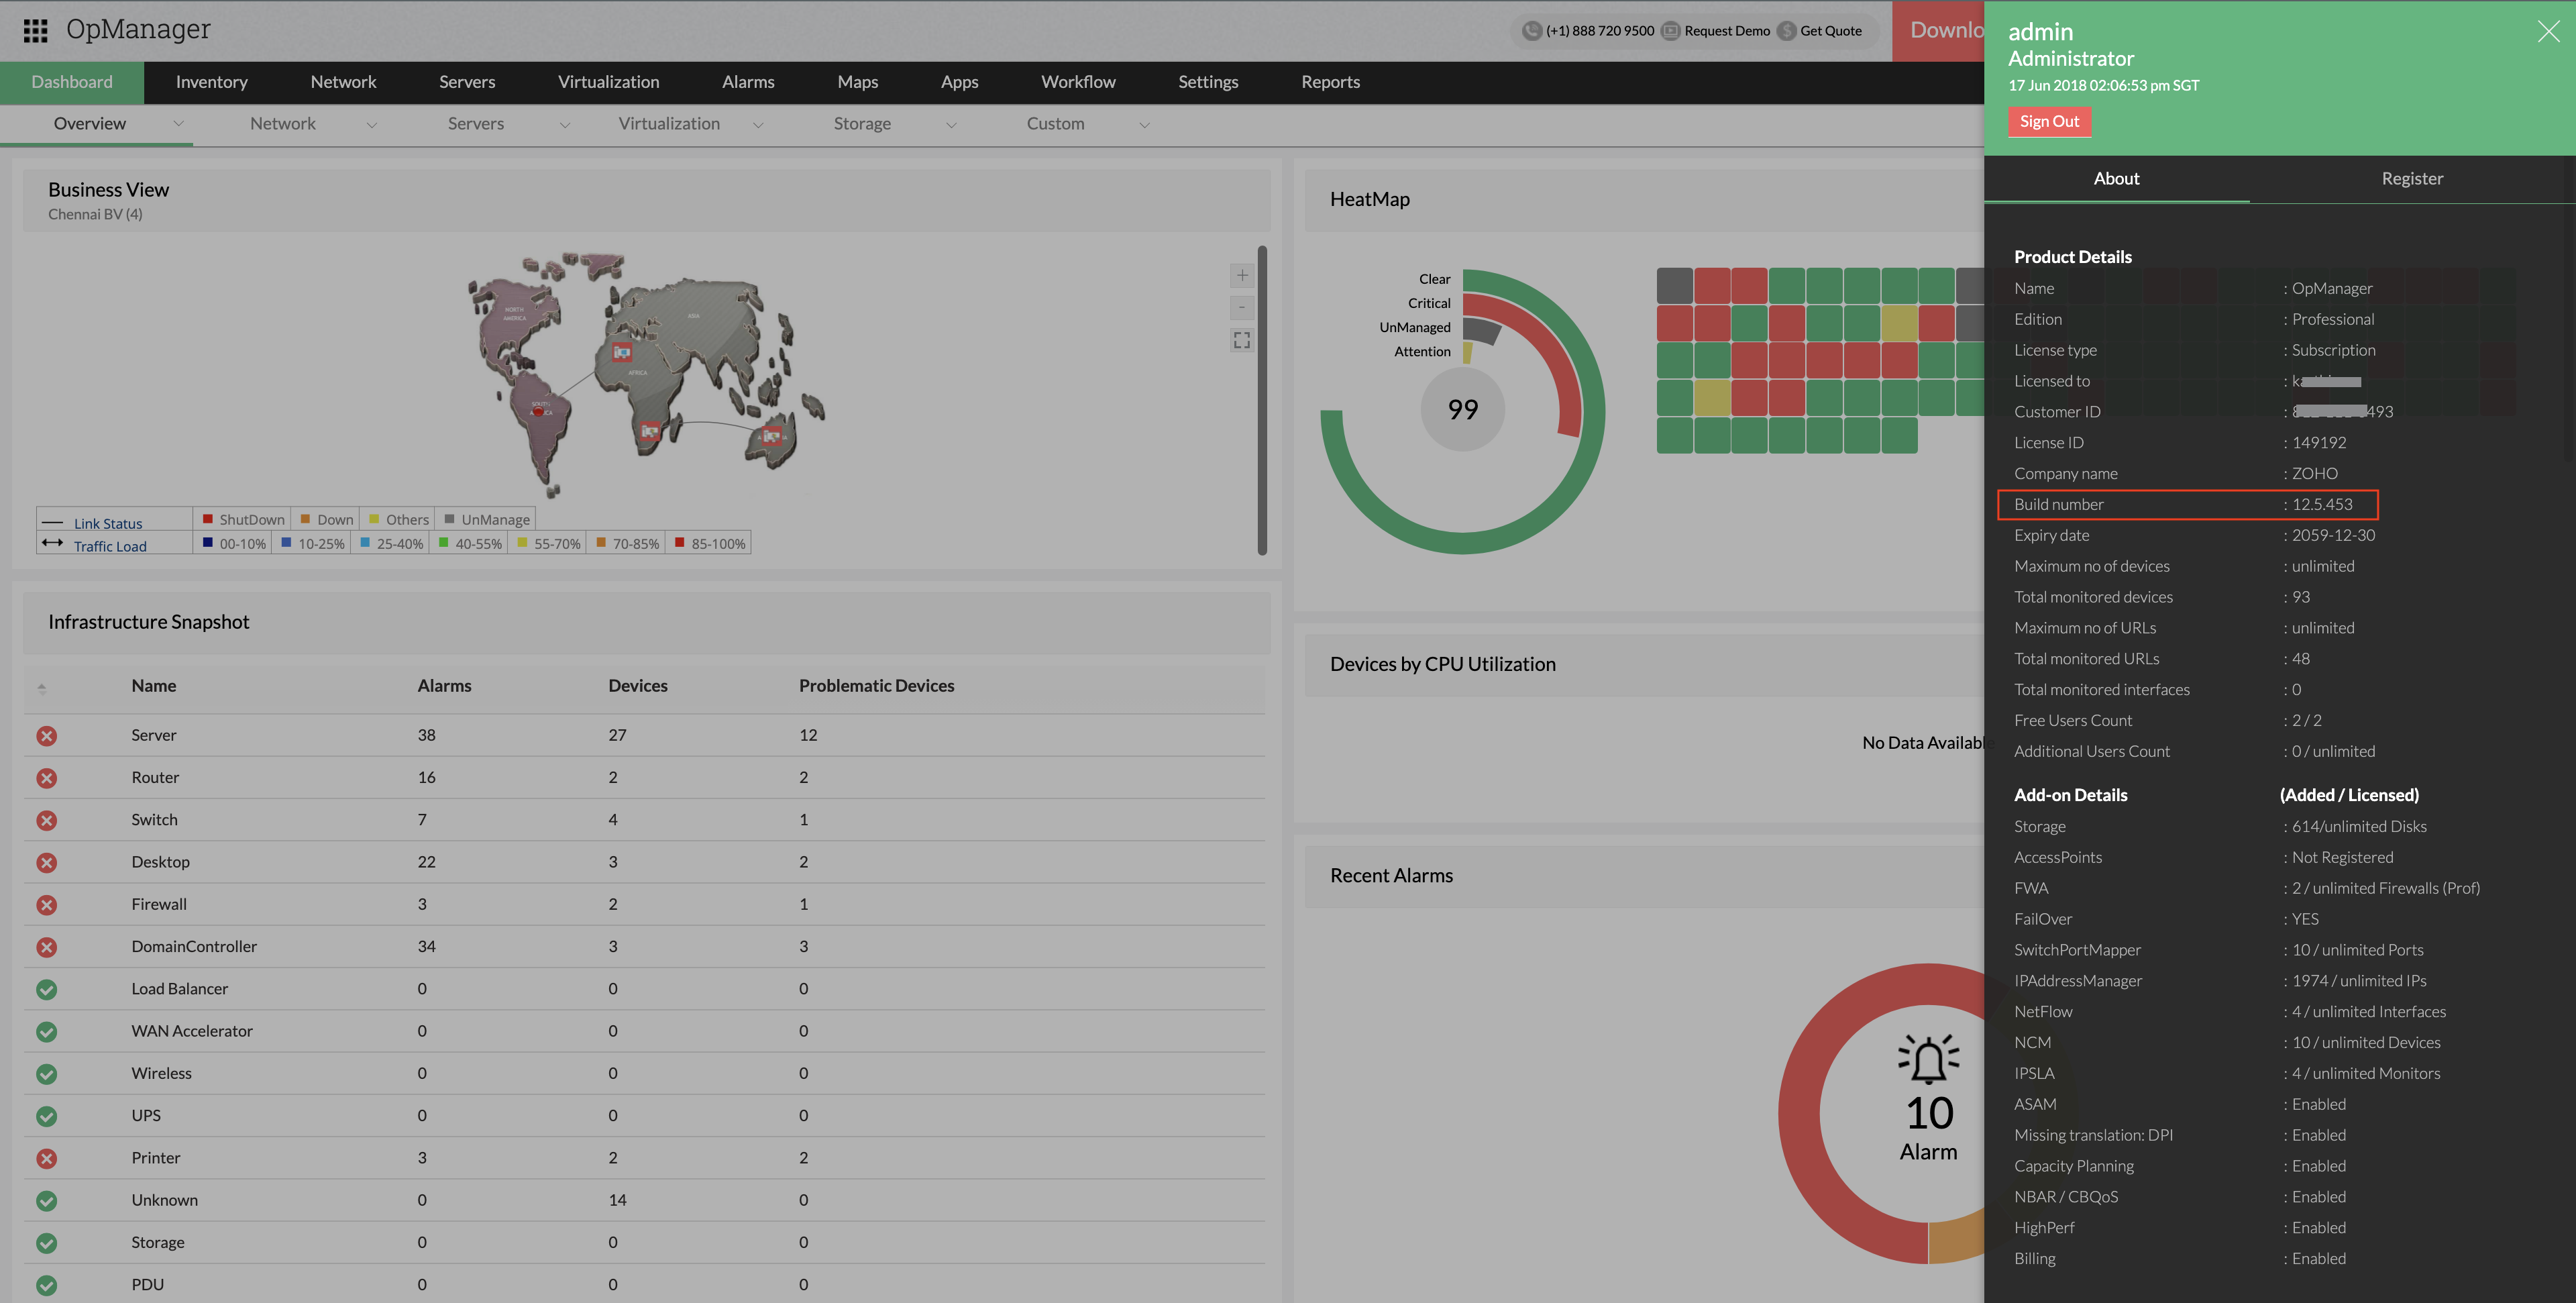Open the Traffic Load legend link
The width and height of the screenshot is (2576, 1303).
tap(110, 546)
